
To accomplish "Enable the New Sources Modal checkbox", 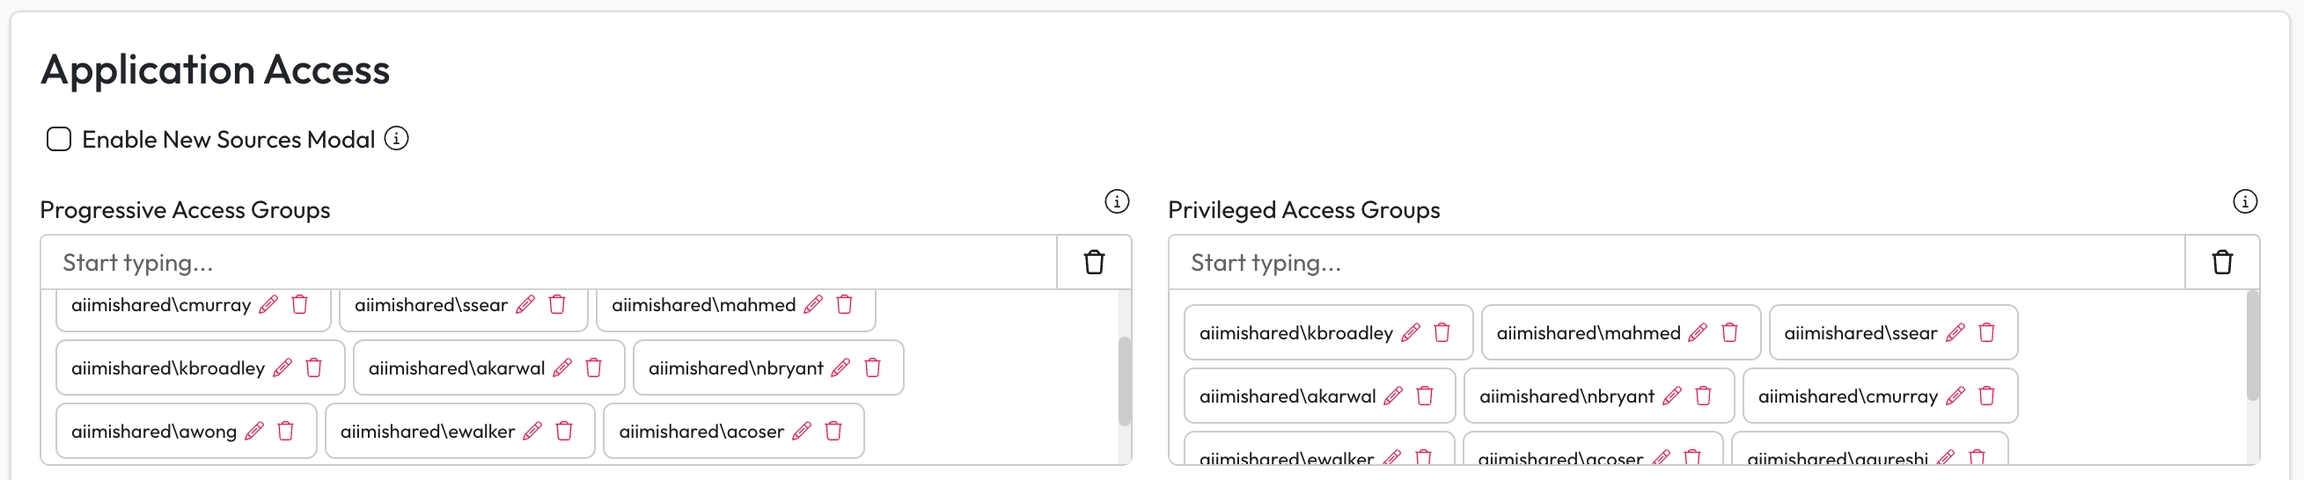I will (59, 139).
